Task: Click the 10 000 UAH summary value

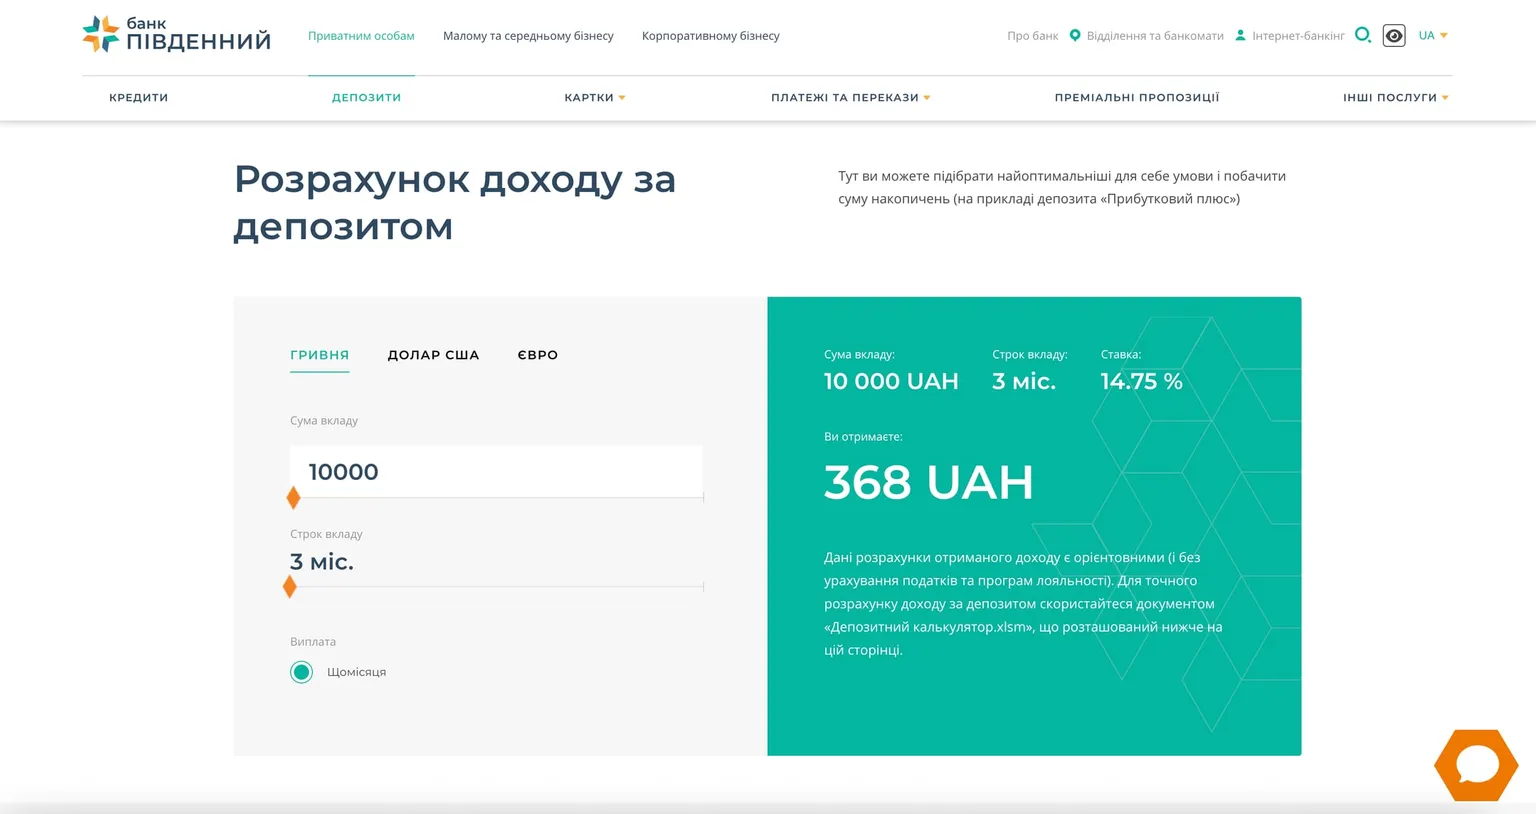Action: (891, 381)
